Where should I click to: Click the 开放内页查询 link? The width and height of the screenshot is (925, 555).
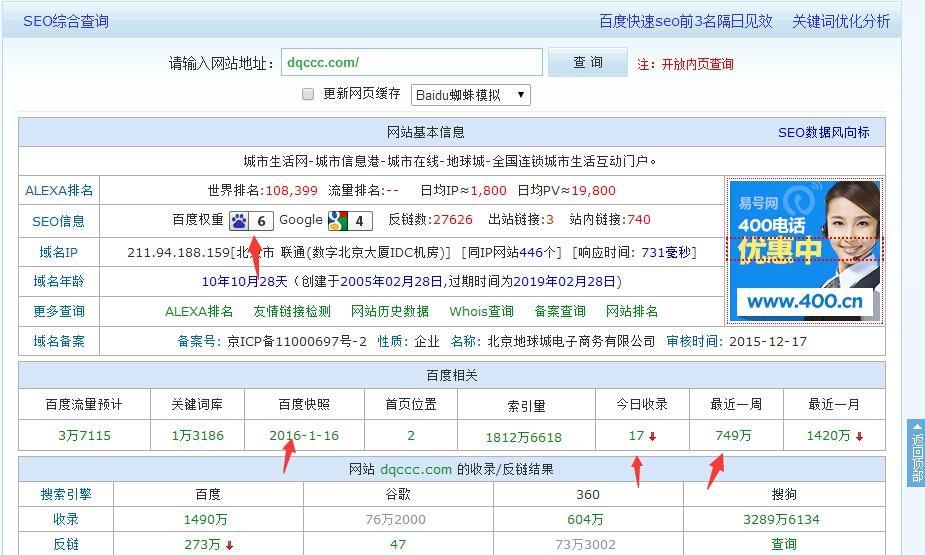click(697, 64)
